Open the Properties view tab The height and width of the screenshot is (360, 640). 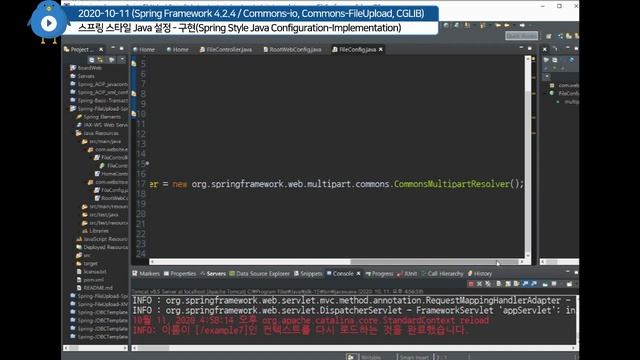pos(180,273)
